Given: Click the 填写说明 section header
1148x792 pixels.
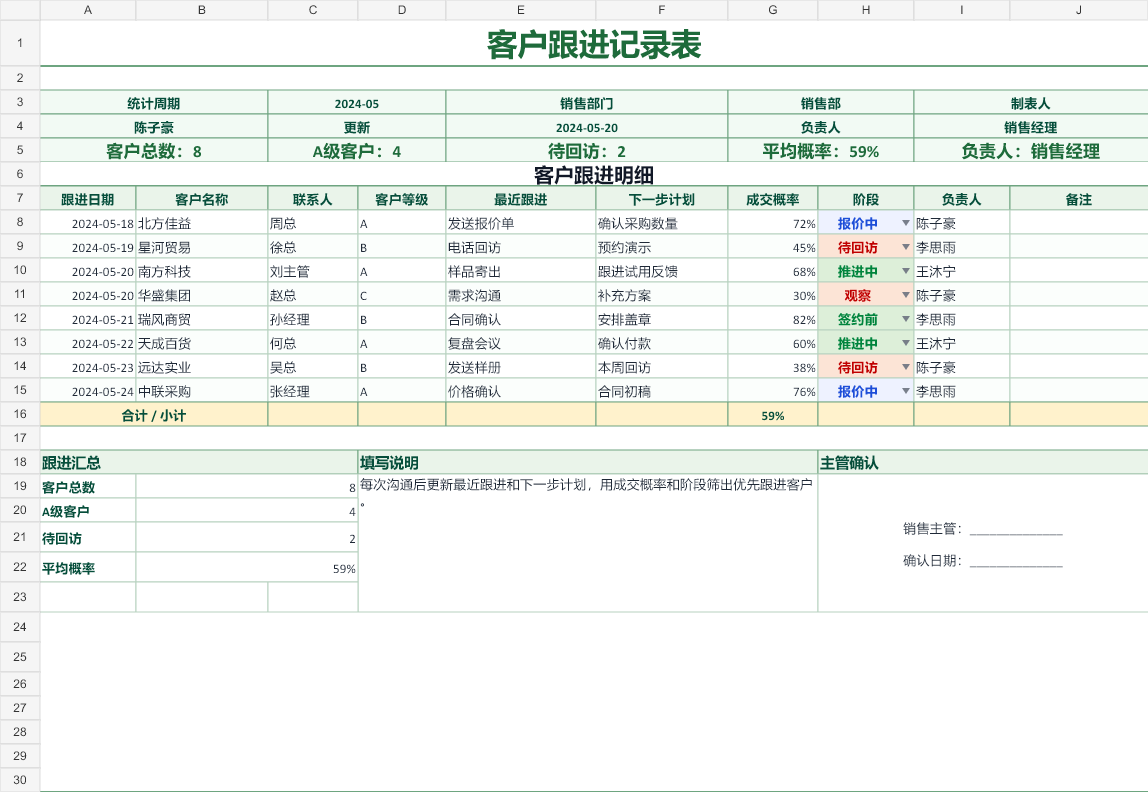Looking at the screenshot, I should point(587,463).
